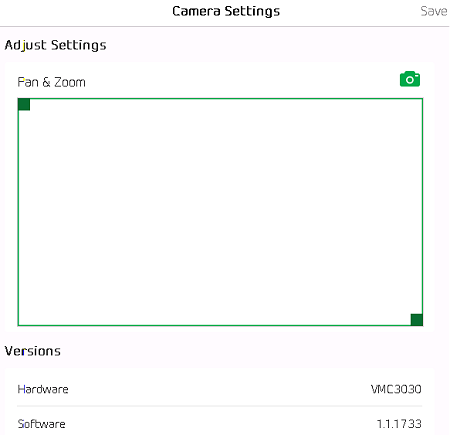Click the green camera snapshot icon
Image resolution: width=450 pixels, height=435 pixels.
[x=410, y=79]
